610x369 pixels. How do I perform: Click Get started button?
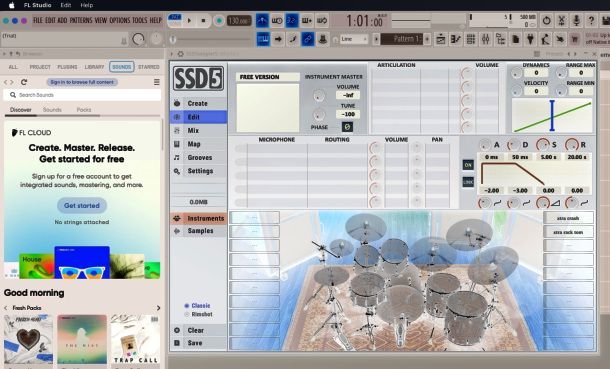pos(82,205)
